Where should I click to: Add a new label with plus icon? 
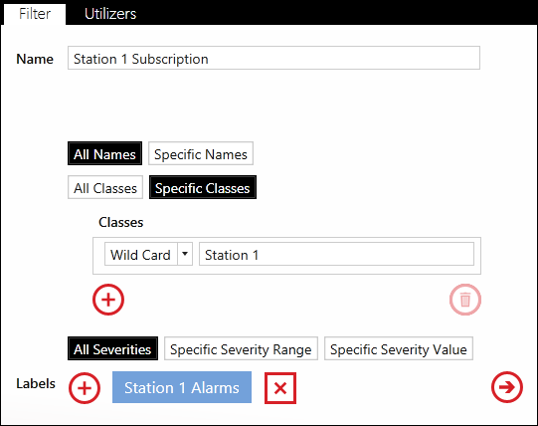[84, 388]
